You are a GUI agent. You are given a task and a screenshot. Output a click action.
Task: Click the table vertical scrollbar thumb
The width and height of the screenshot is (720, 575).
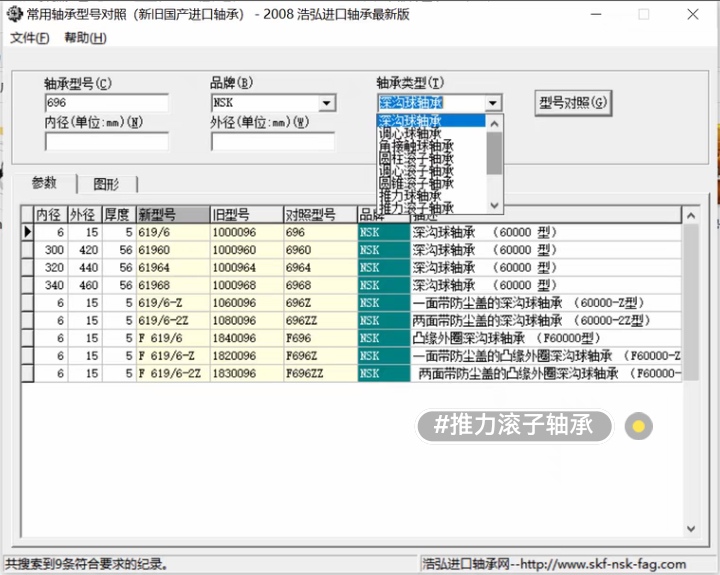[x=691, y=302]
